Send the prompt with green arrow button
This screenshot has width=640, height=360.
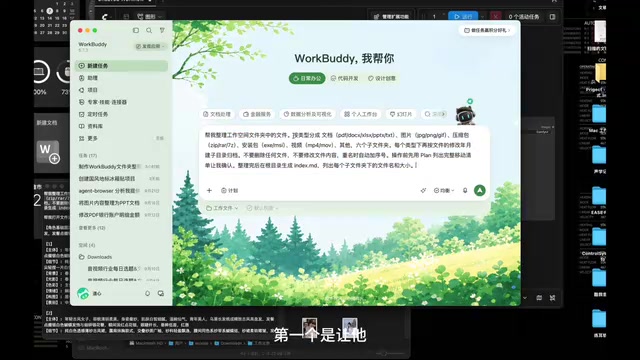tap(480, 191)
